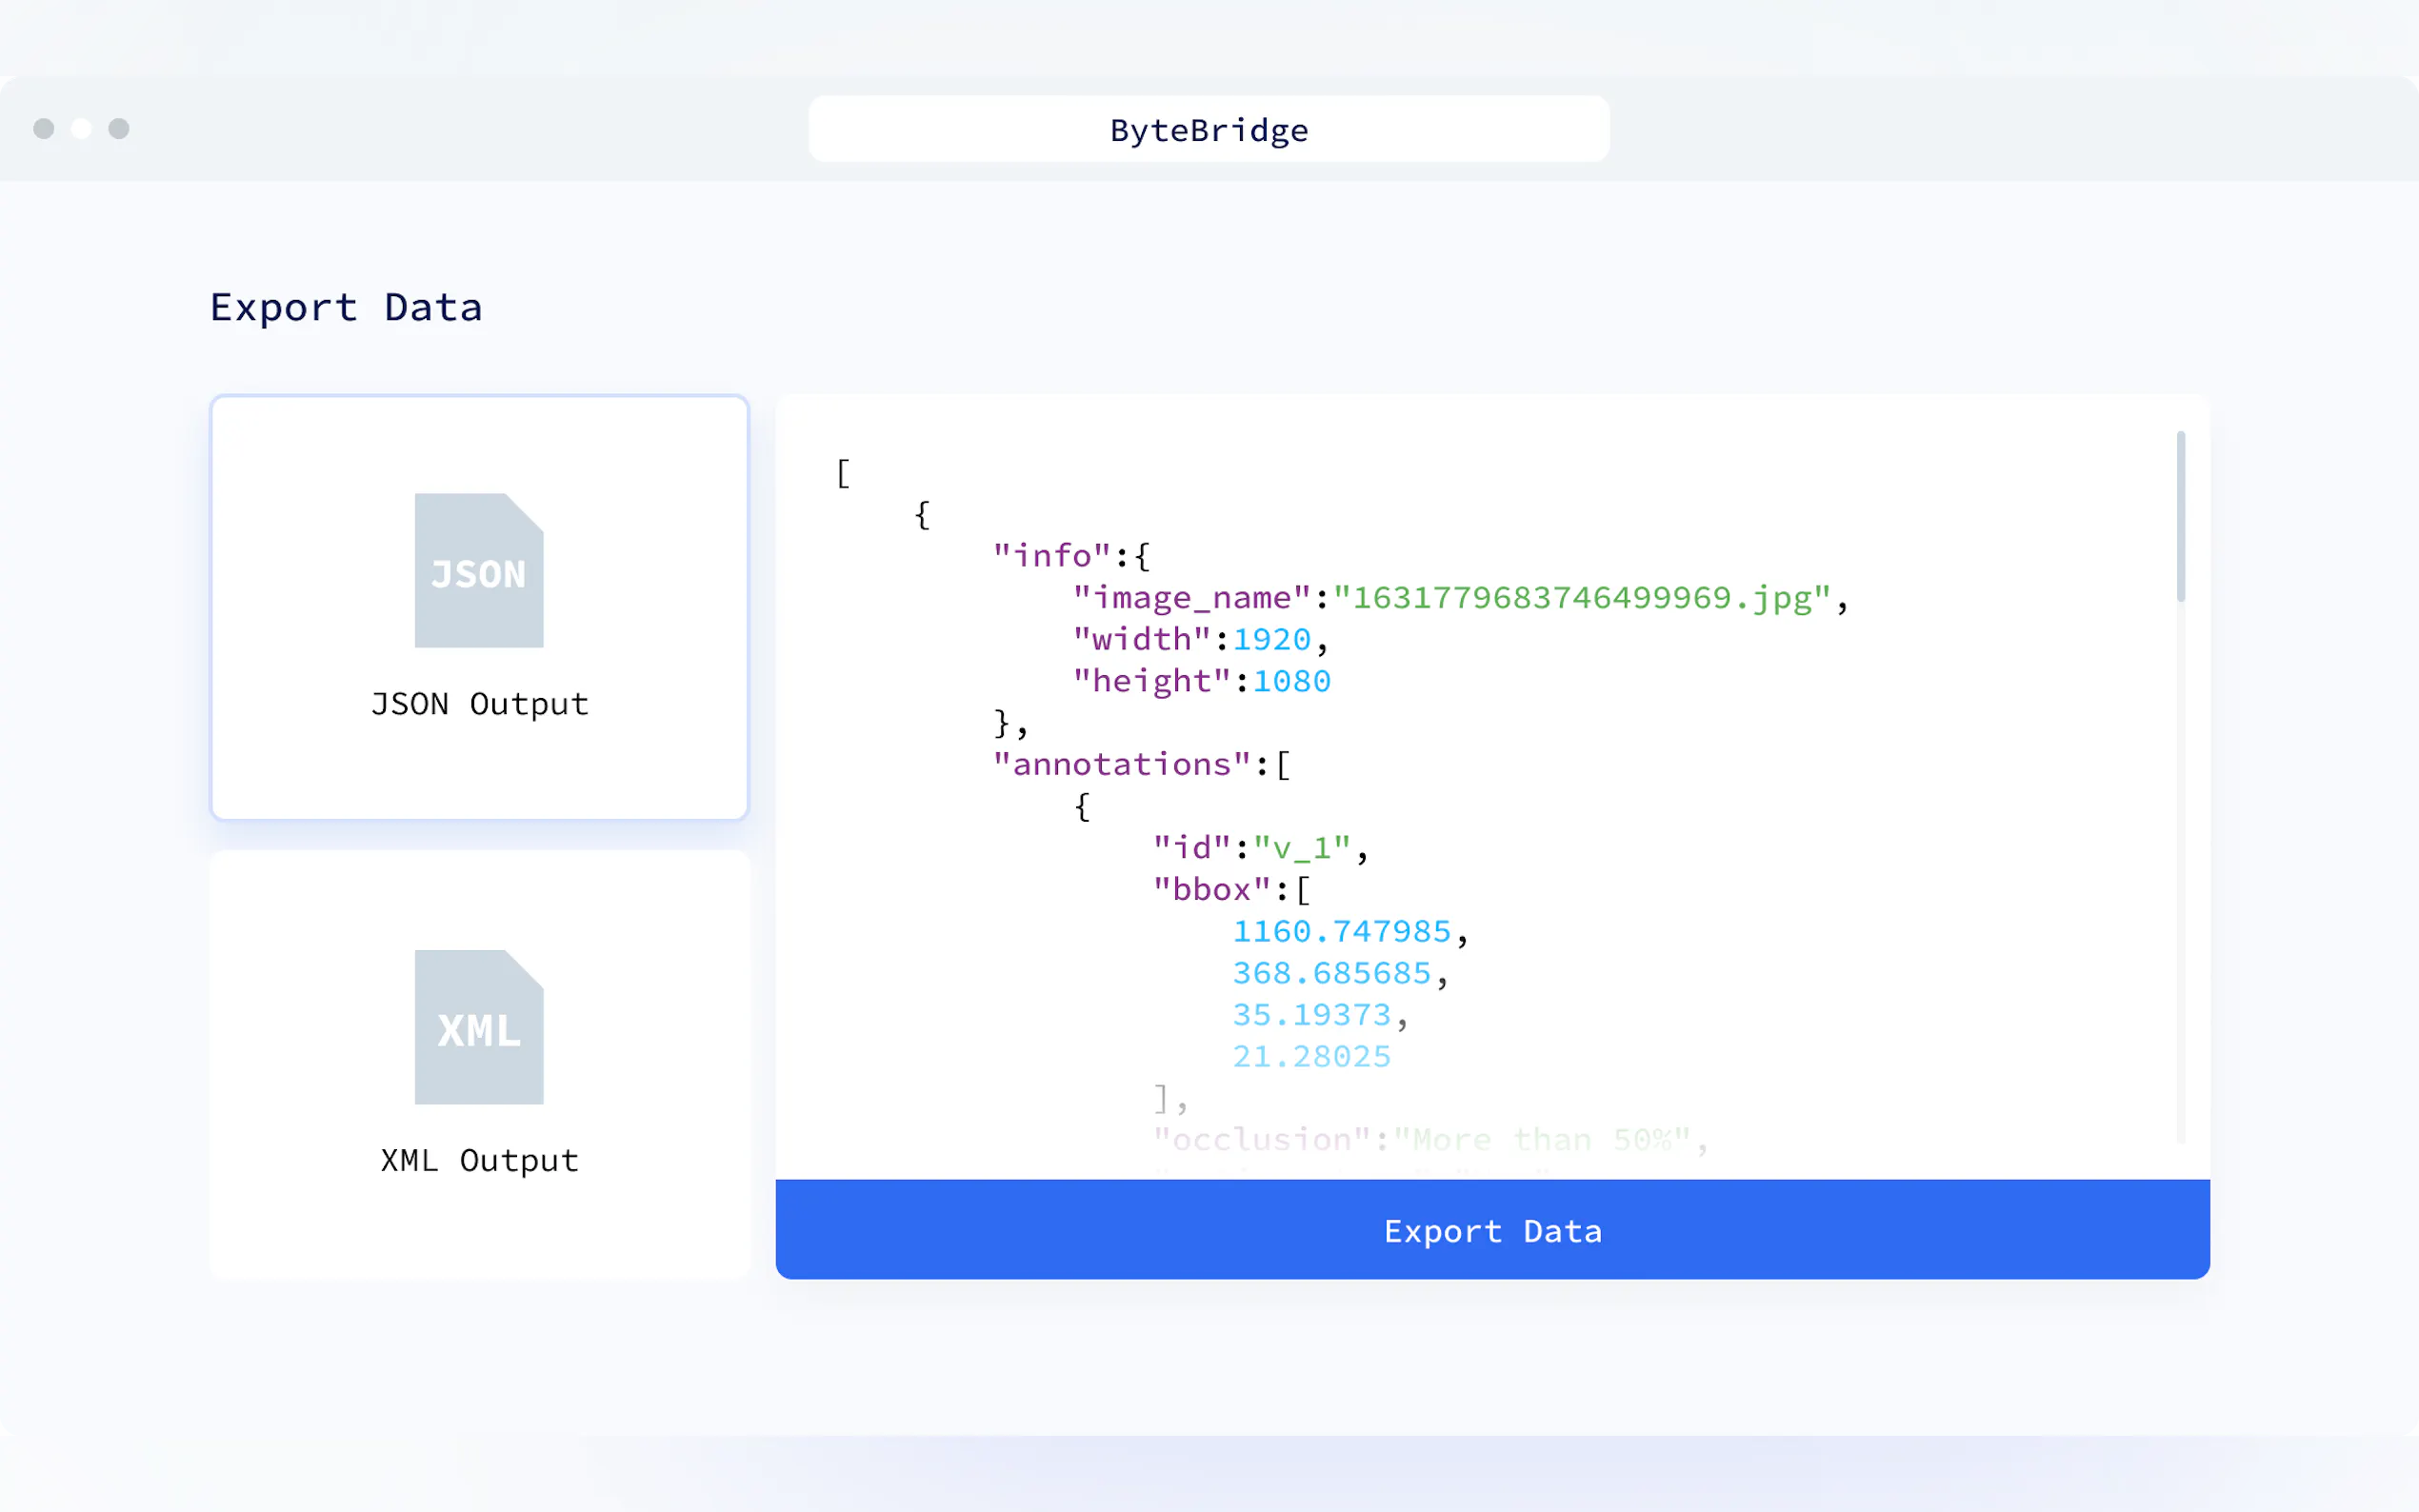Click the code panel scrollbar thumb
2419x1512 pixels.
tap(2180, 517)
